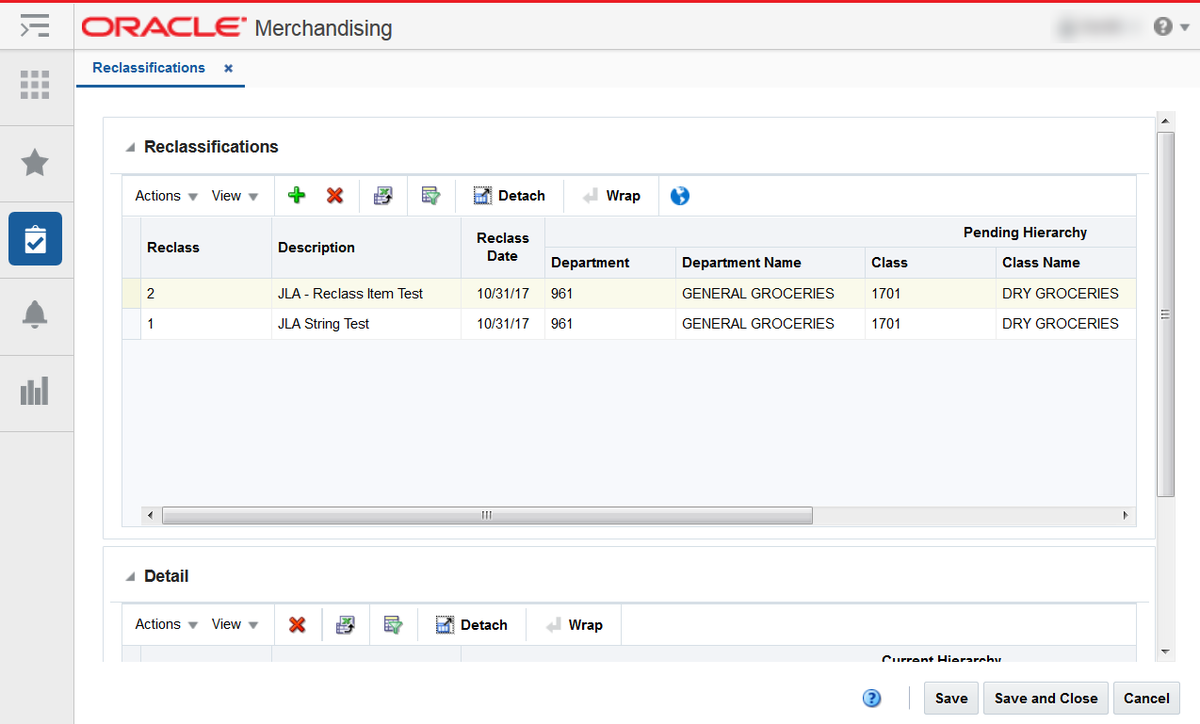This screenshot has width=1200, height=724.
Task: Close the Reclassifications tab
Action: (228, 69)
